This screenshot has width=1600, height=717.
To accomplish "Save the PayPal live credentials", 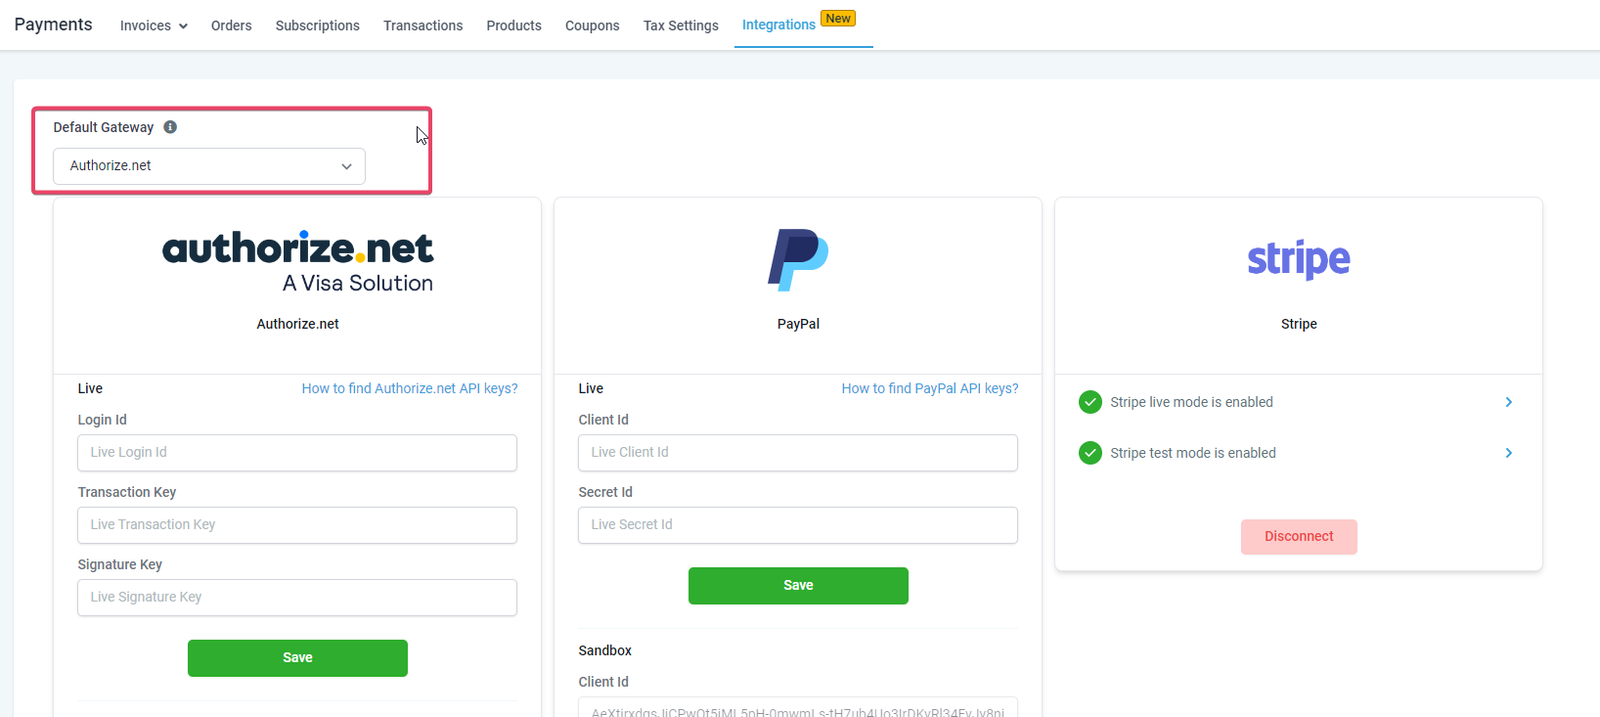I will click(x=798, y=586).
